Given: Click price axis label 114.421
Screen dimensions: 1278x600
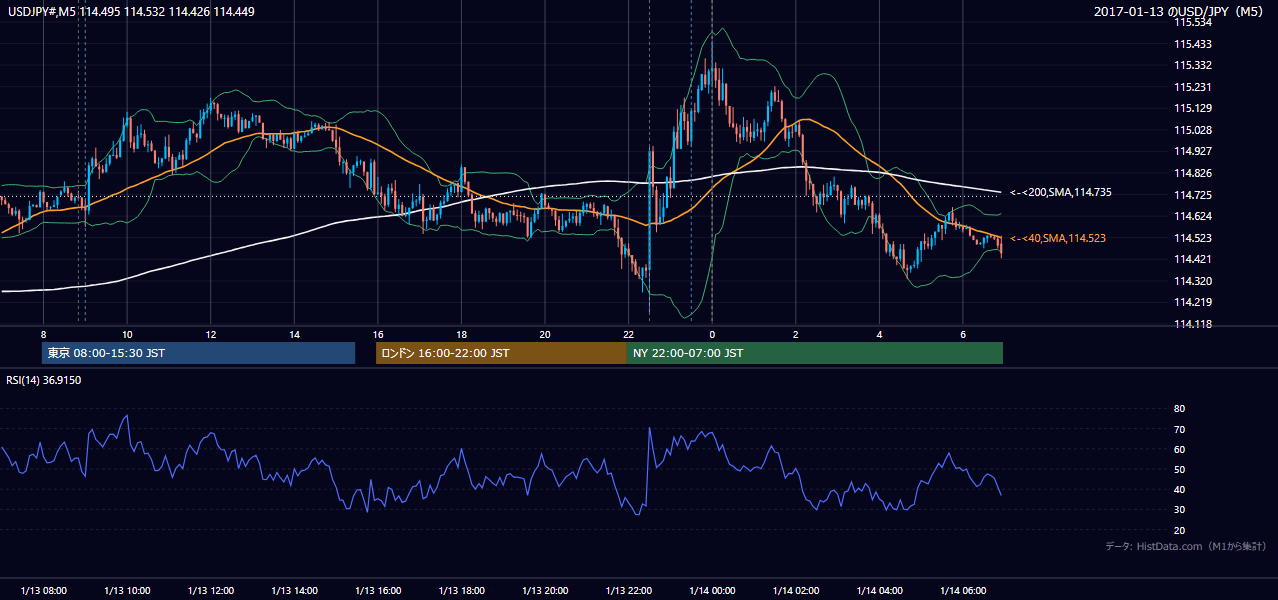Looking at the screenshot, I should 1193,259.
